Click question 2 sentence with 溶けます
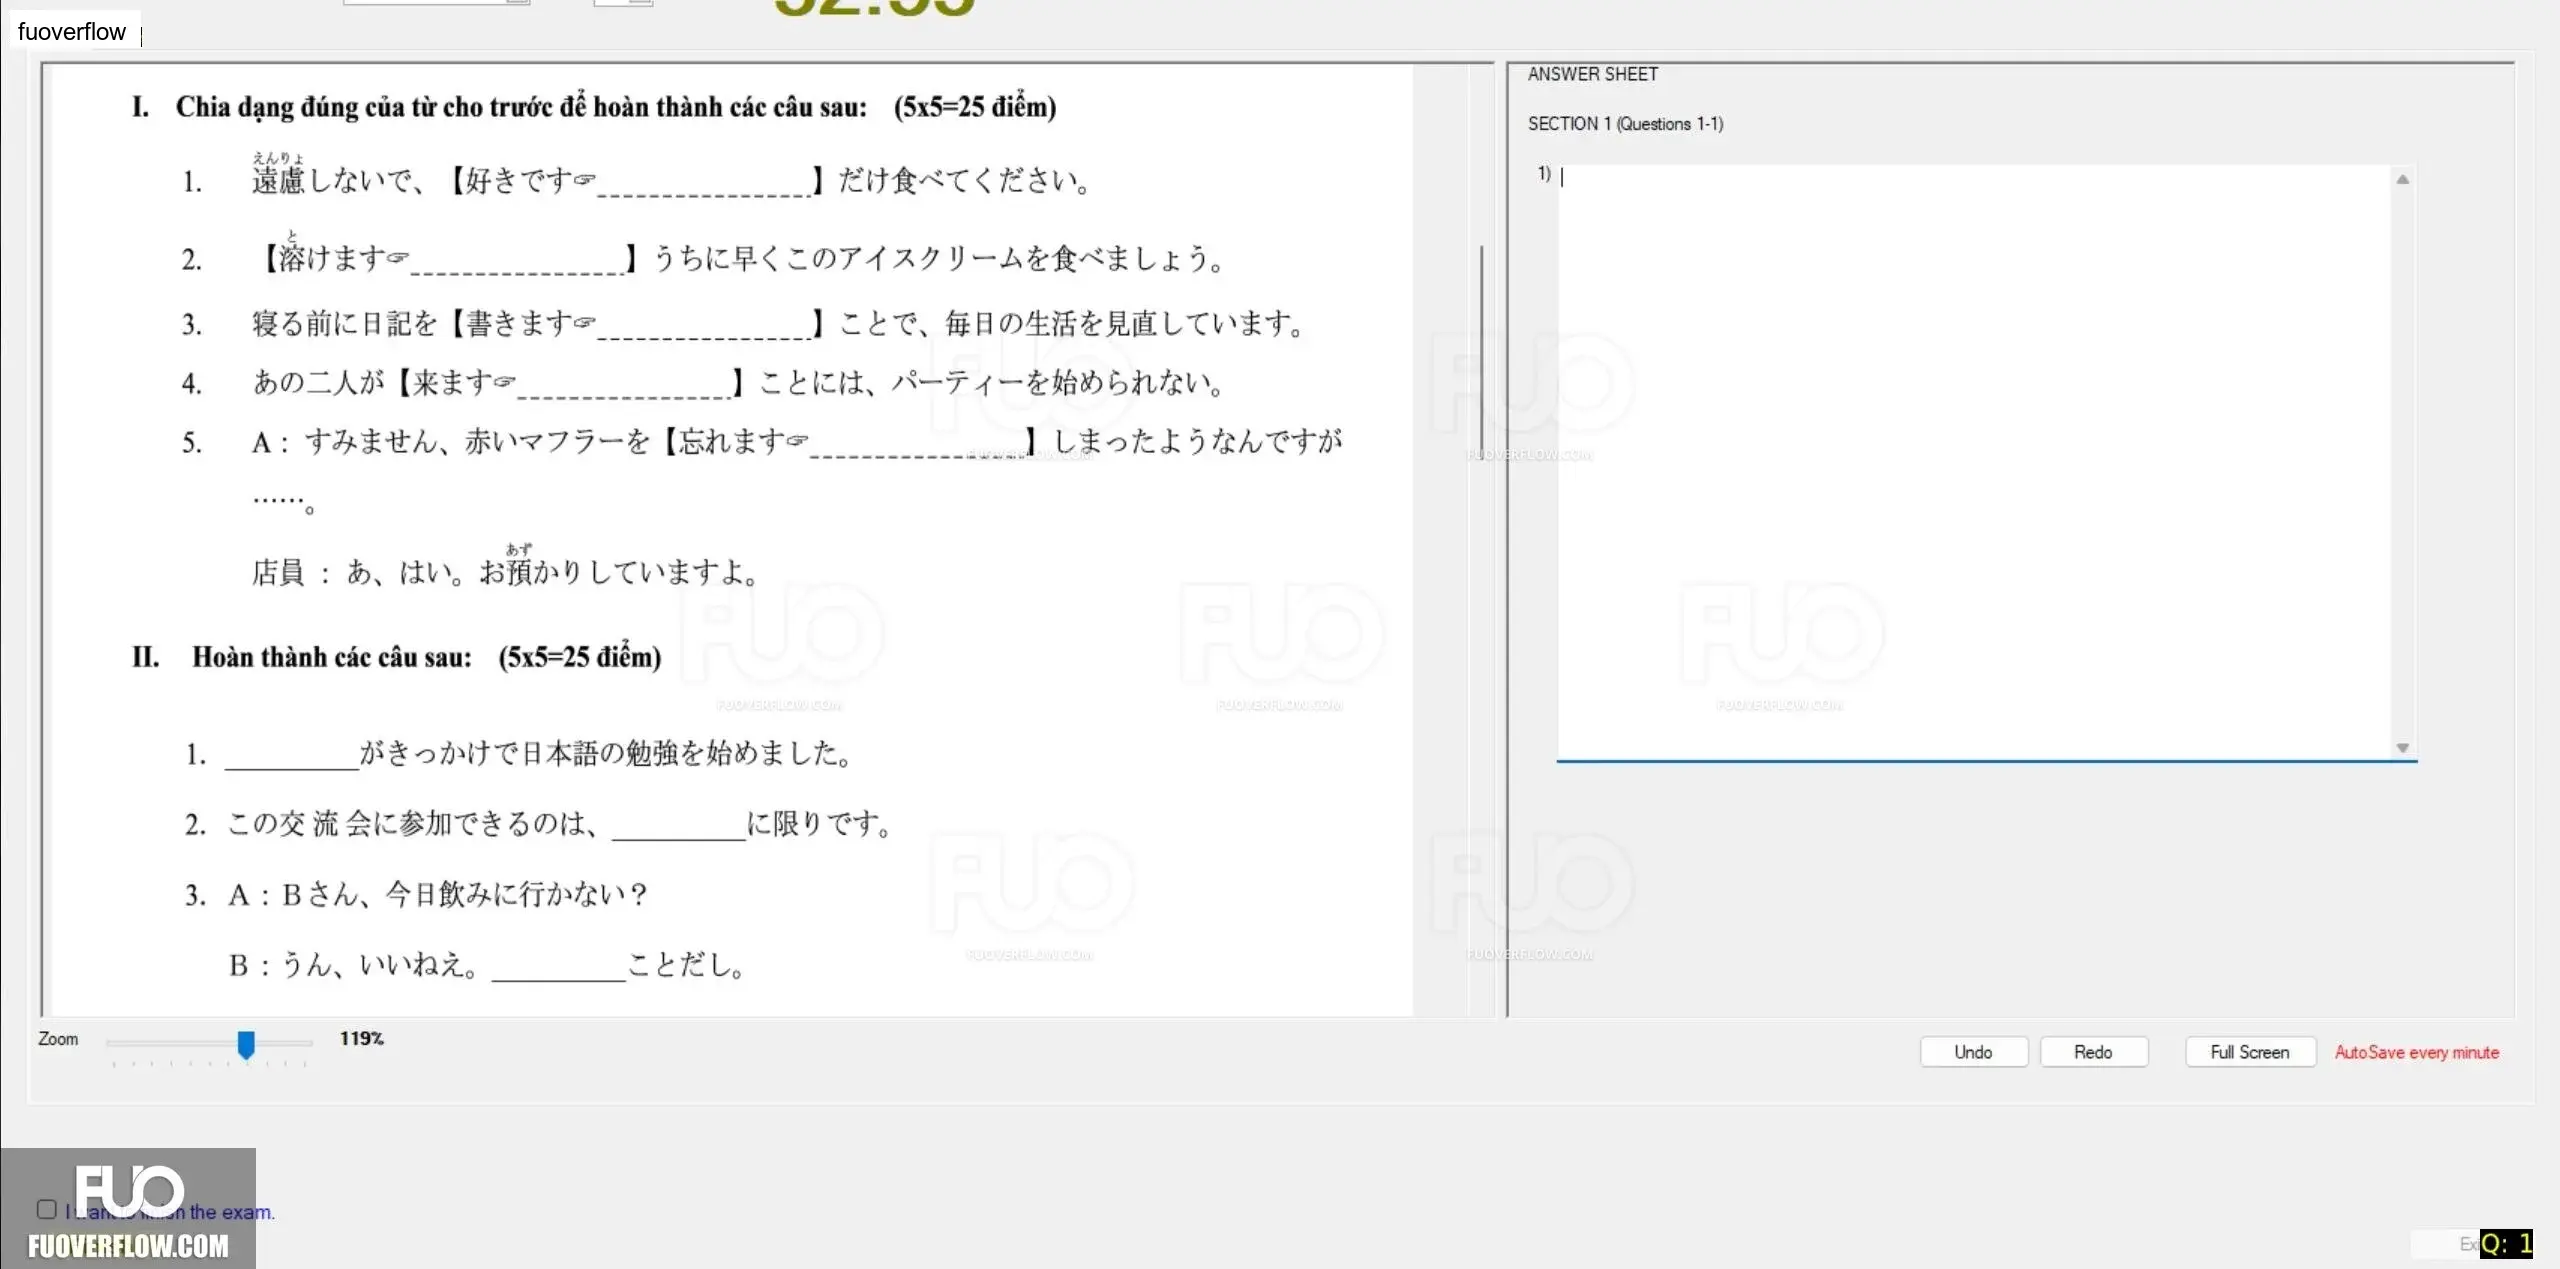 740,258
